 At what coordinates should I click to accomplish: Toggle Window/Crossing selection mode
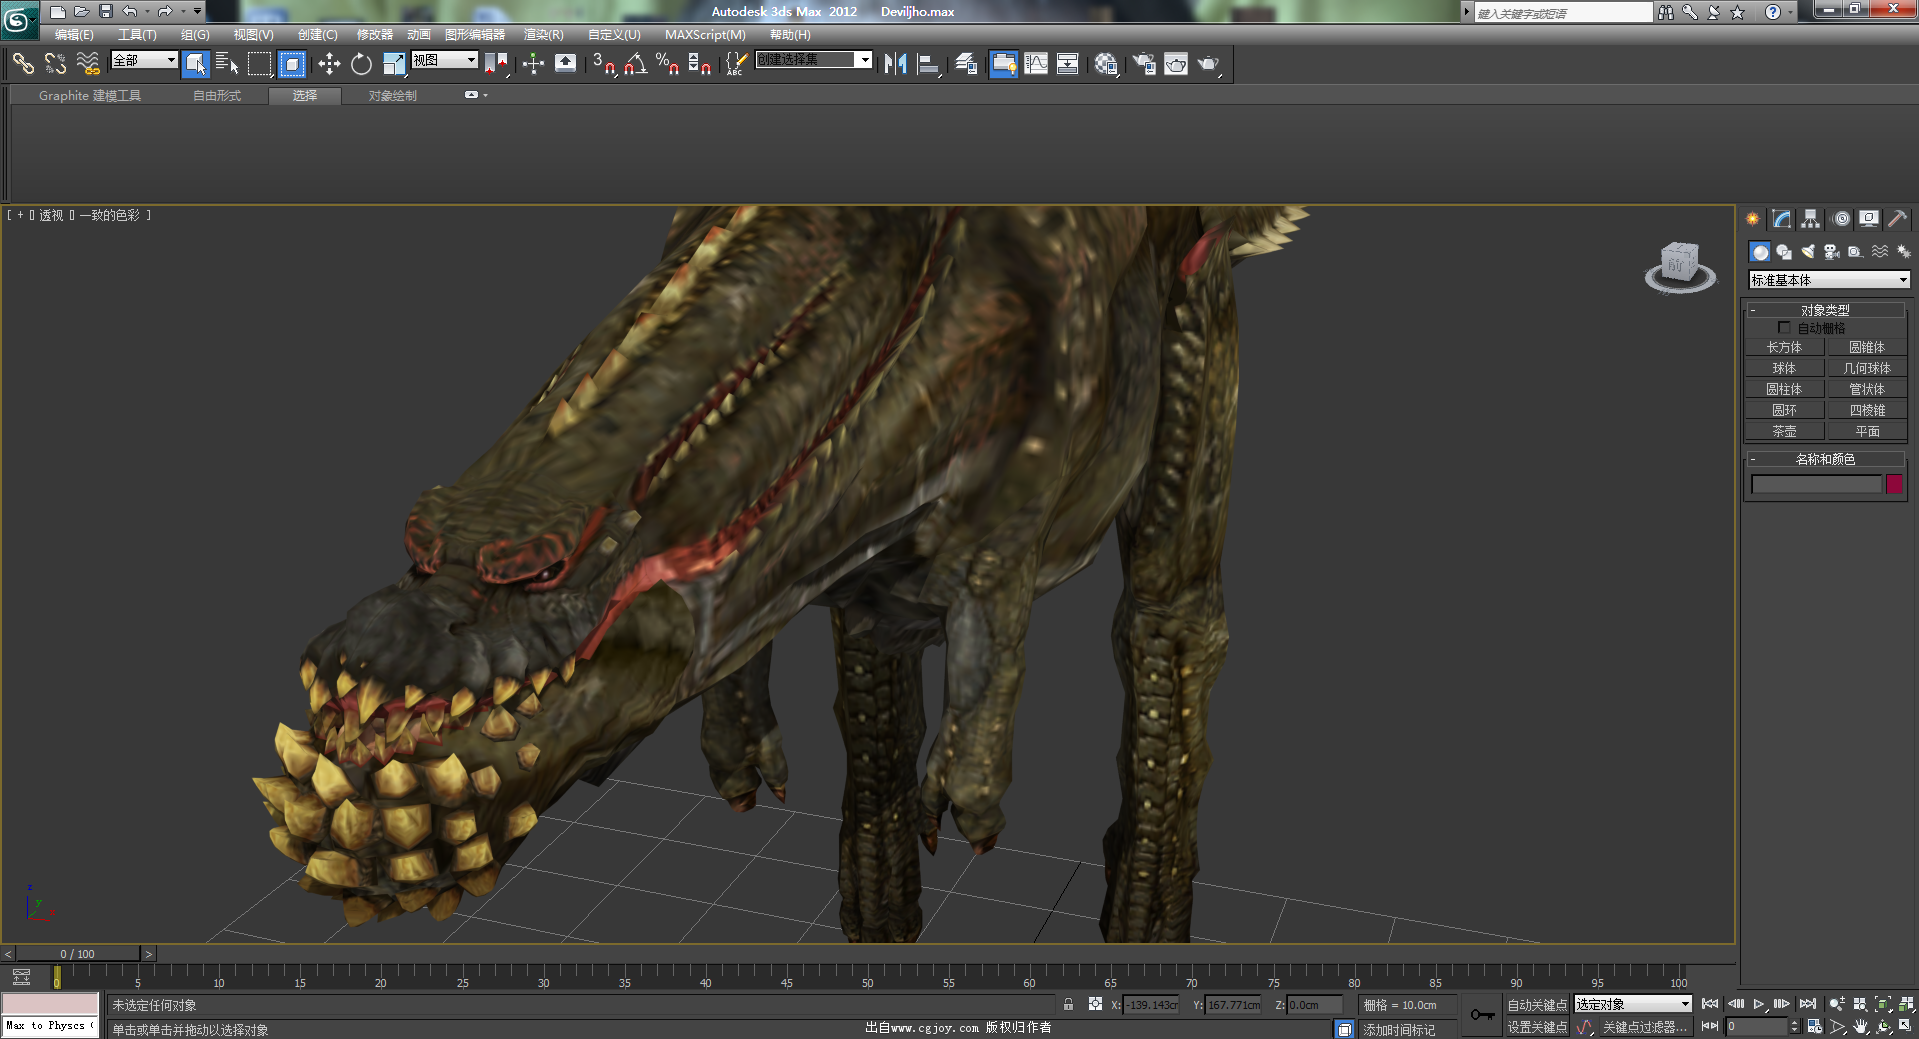(292, 64)
